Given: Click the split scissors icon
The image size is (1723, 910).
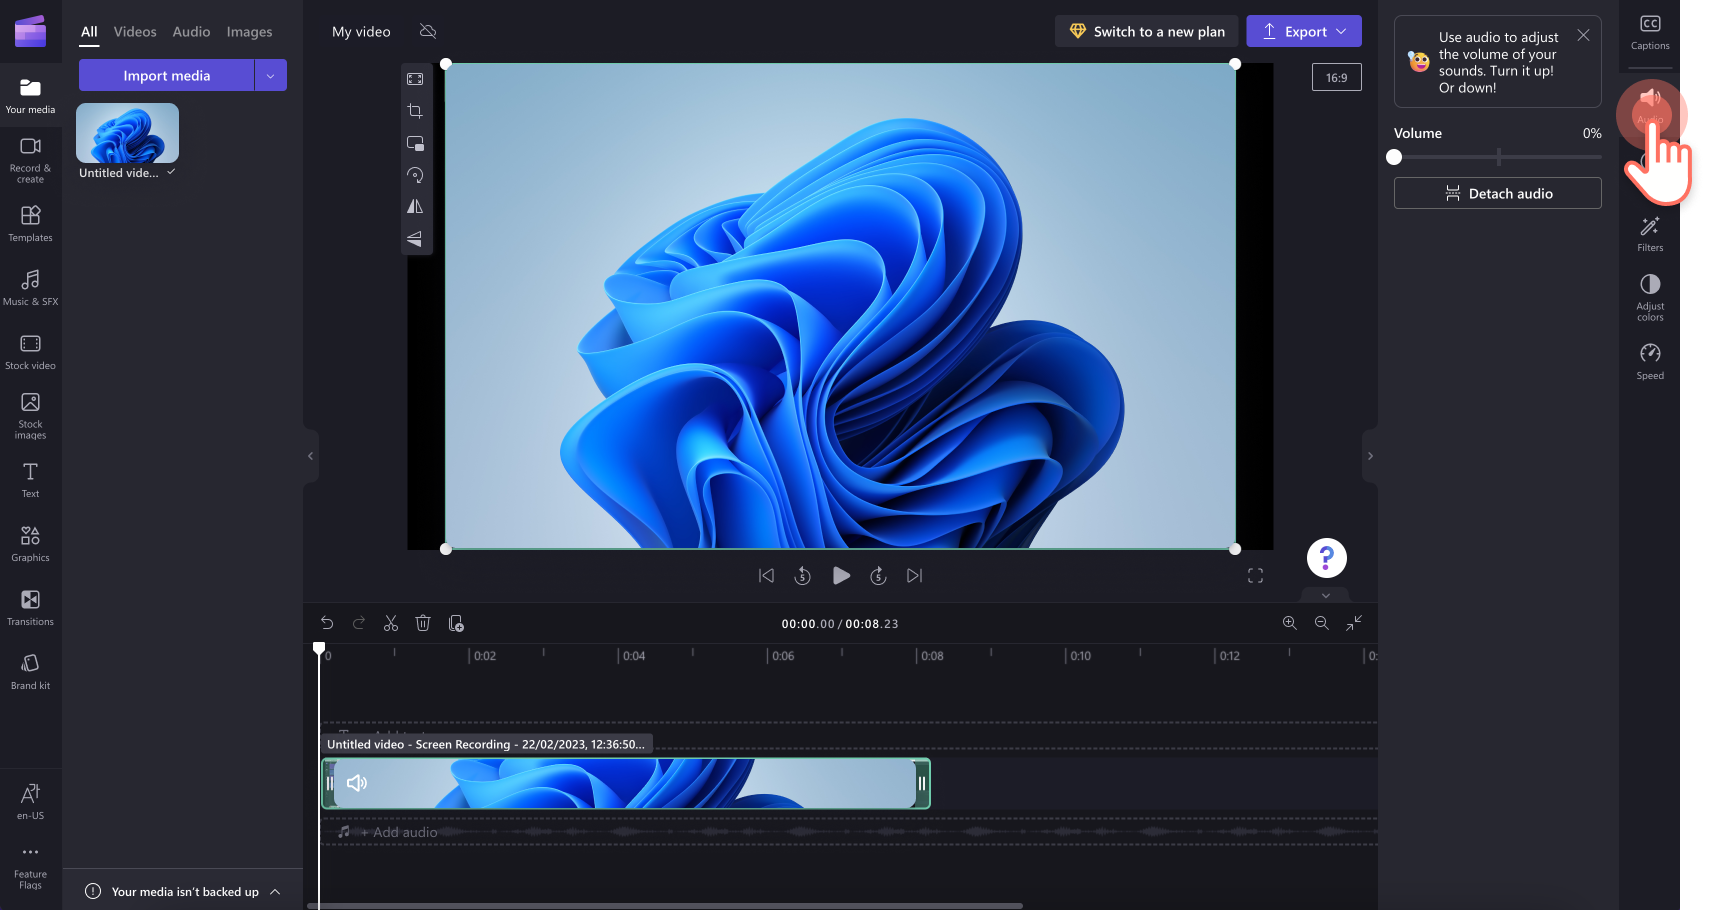Looking at the screenshot, I should point(391,623).
